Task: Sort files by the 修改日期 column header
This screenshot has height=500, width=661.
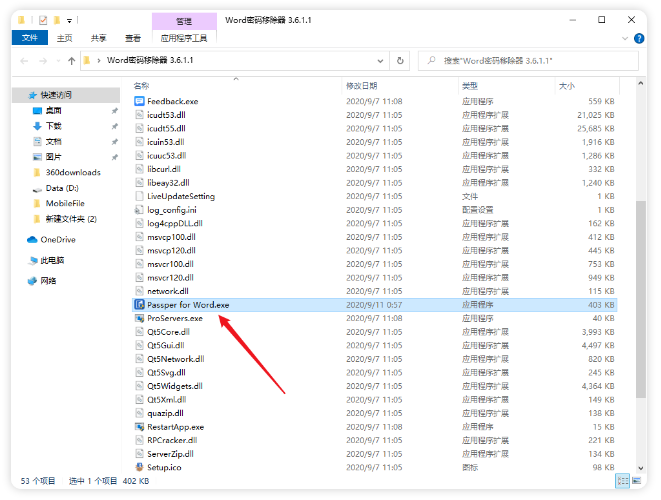Action: click(x=362, y=86)
